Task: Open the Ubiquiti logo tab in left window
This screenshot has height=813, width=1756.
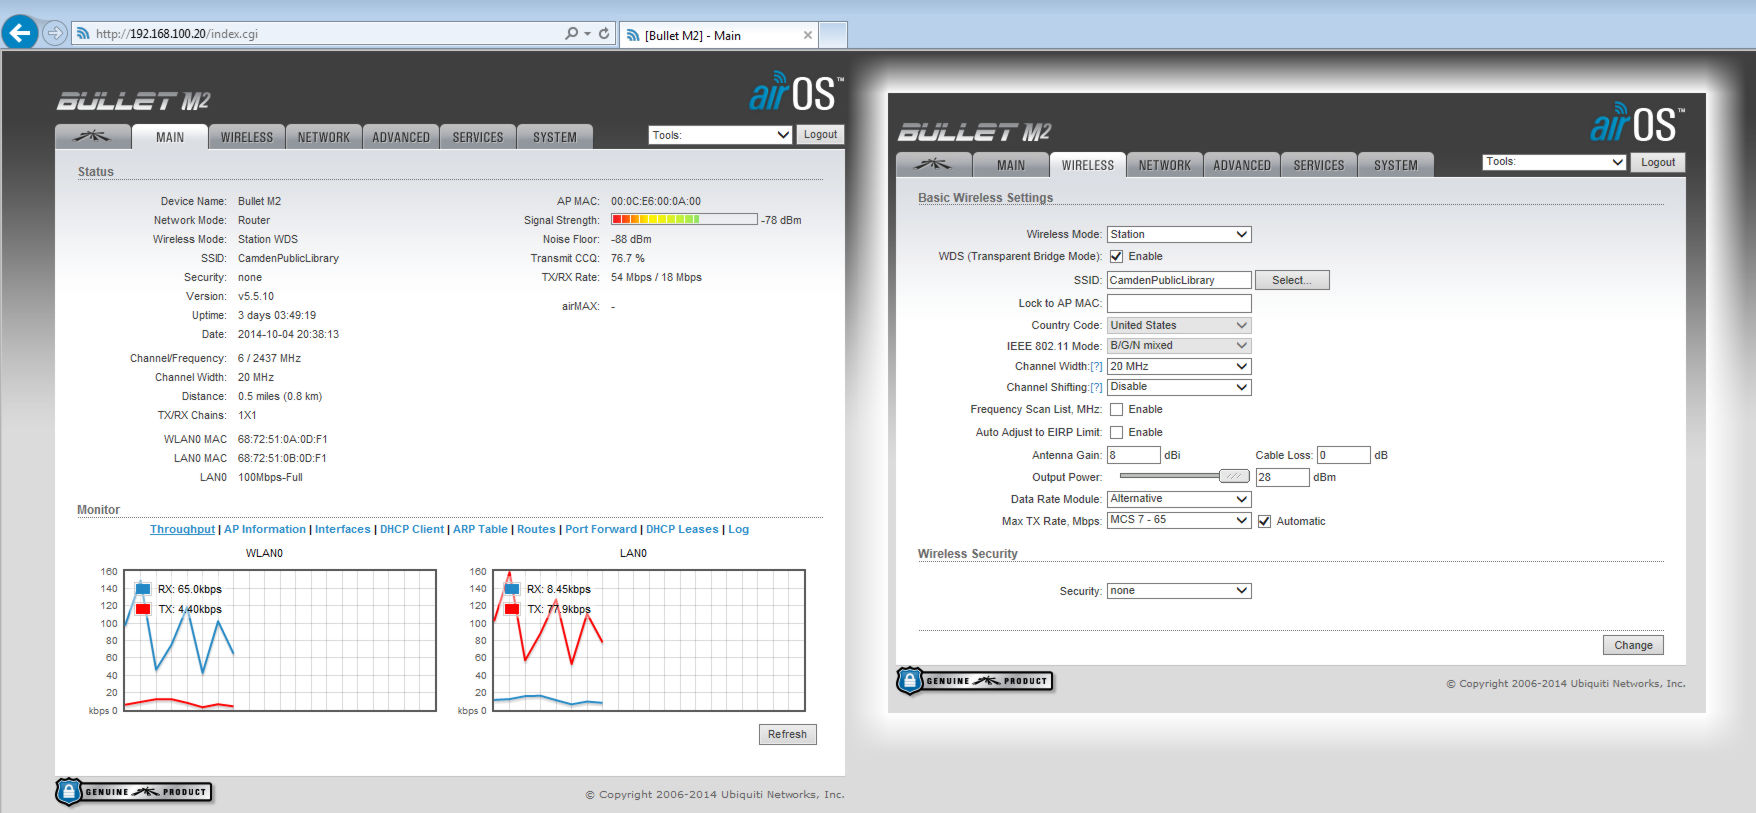Action: [x=92, y=137]
